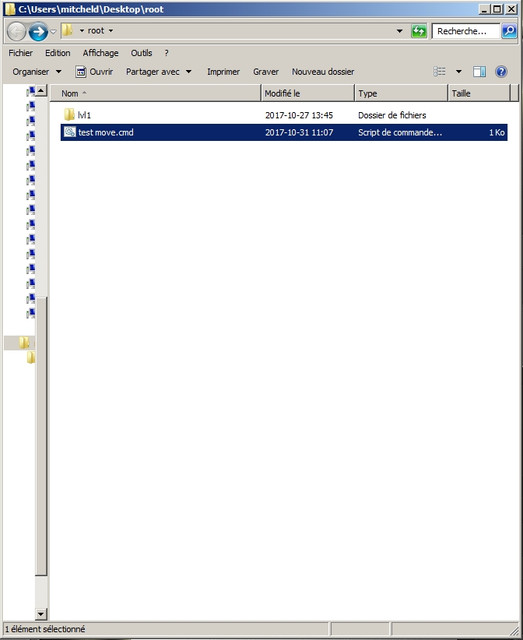Image resolution: width=523 pixels, height=640 pixels.
Task: Open the Organiser dropdown
Action: click(37, 72)
